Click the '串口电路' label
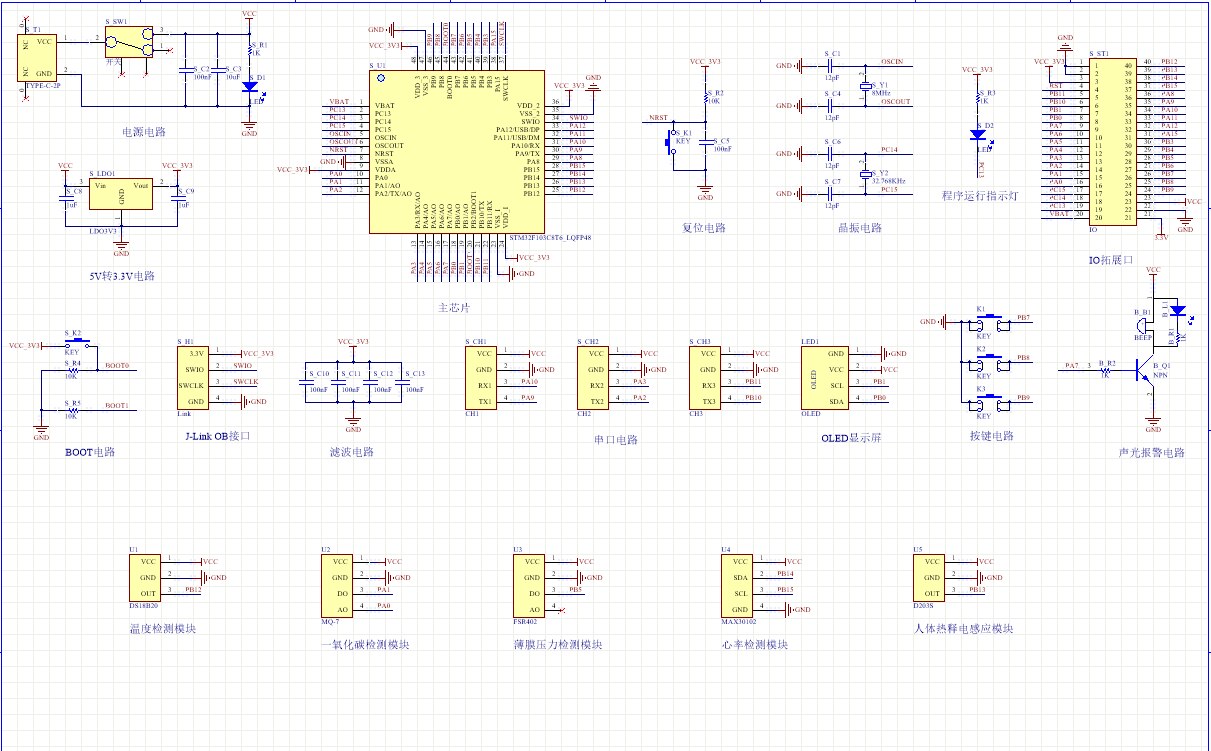This screenshot has height=751, width=1211. (x=615, y=439)
